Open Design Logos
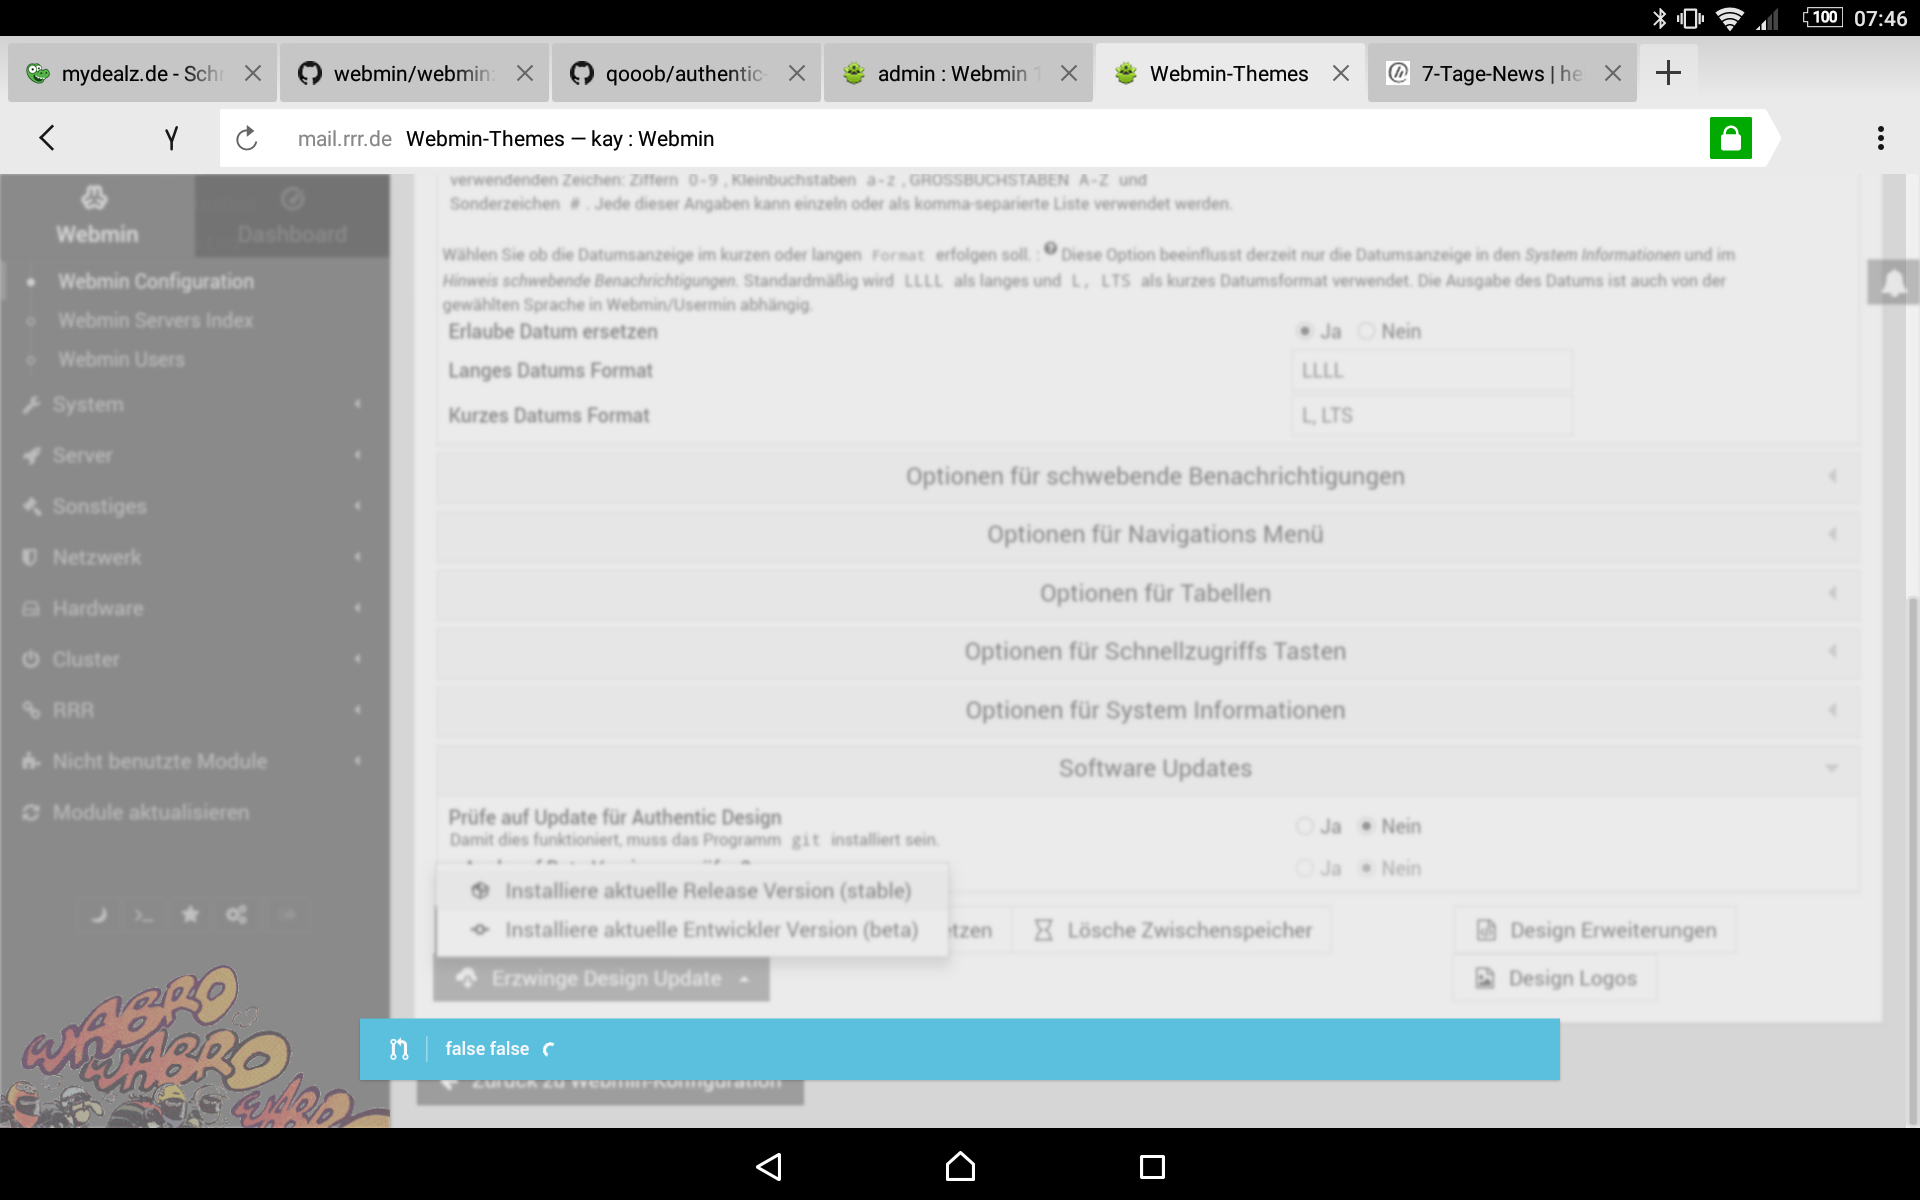This screenshot has height=1200, width=1920. [x=1553, y=978]
